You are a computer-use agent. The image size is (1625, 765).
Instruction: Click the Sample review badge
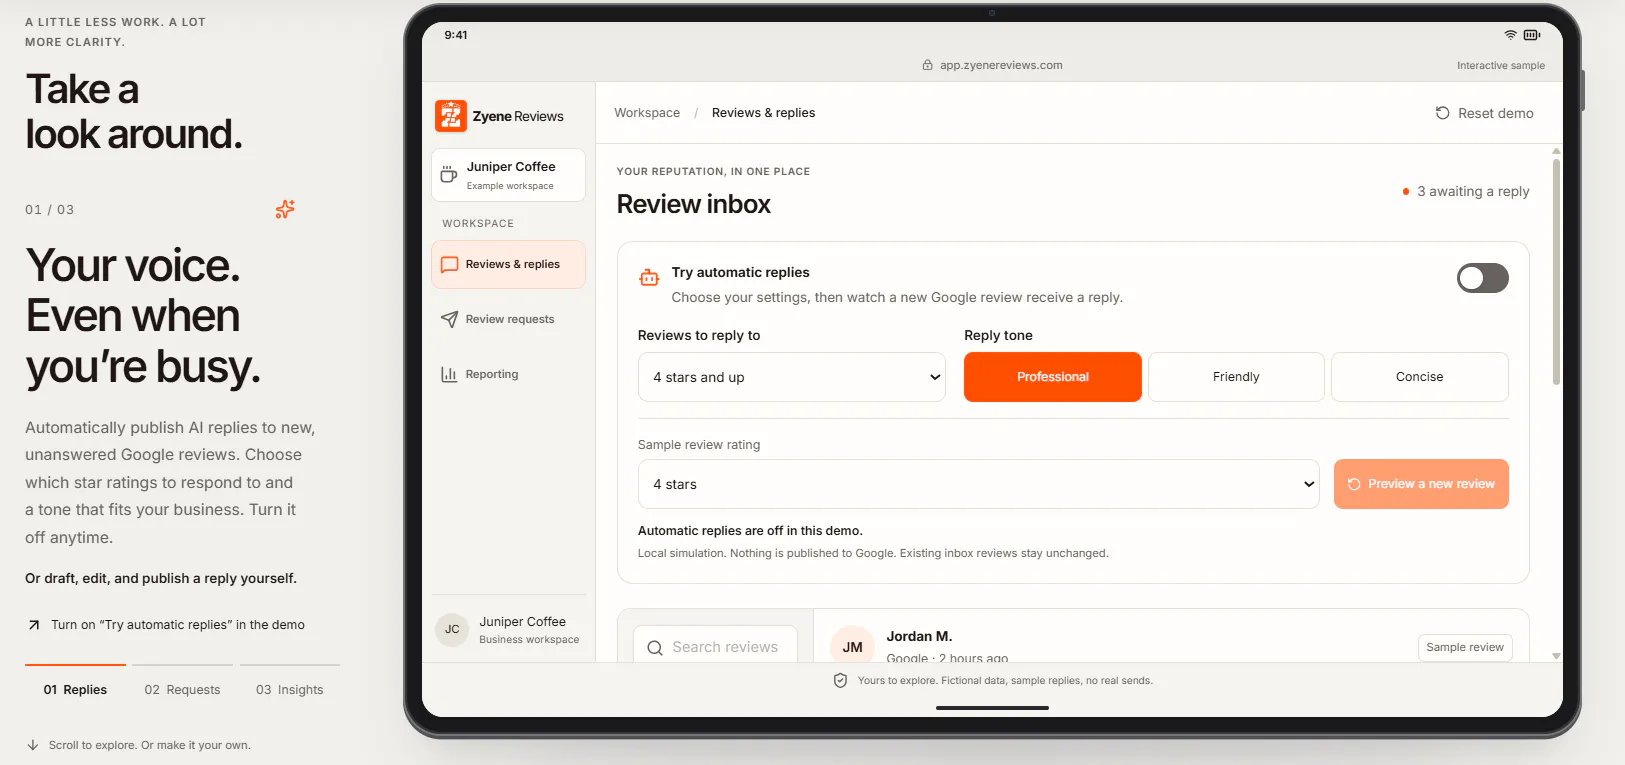[1465, 647]
